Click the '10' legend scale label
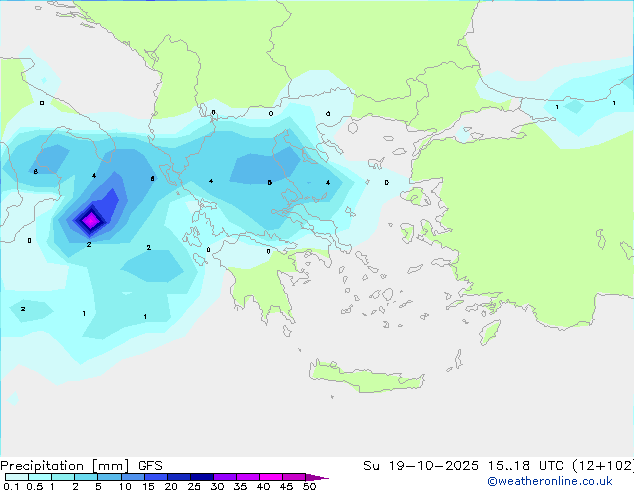The width and height of the screenshot is (634, 490). 125,486
